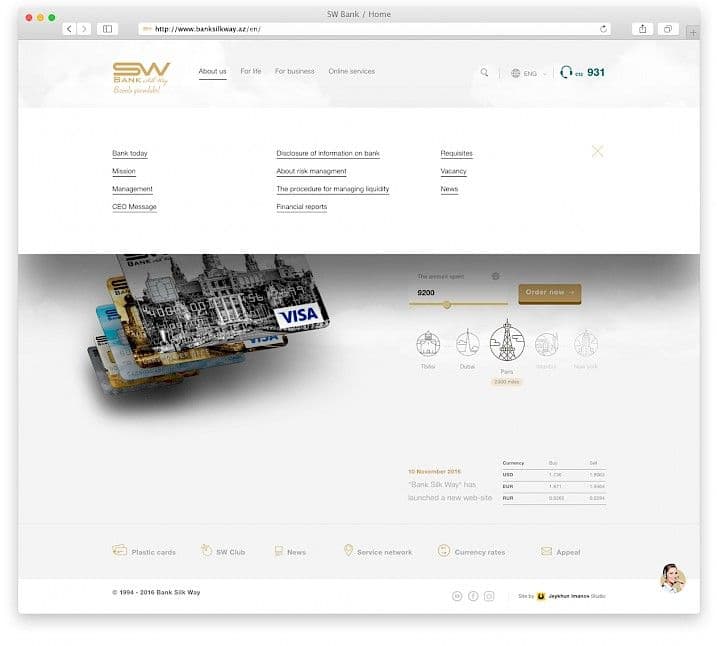Open a new tab with plus button

click(693, 32)
